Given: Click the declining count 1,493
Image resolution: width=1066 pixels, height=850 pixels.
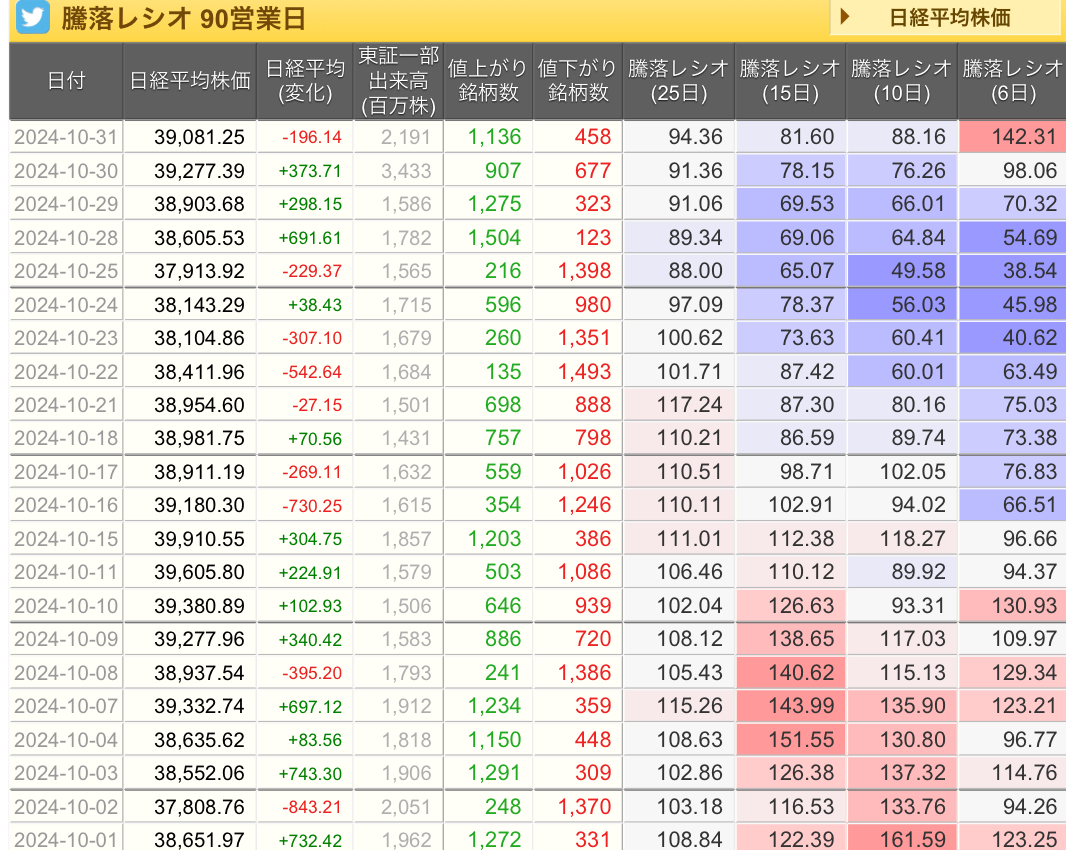Looking at the screenshot, I should click(x=585, y=372).
